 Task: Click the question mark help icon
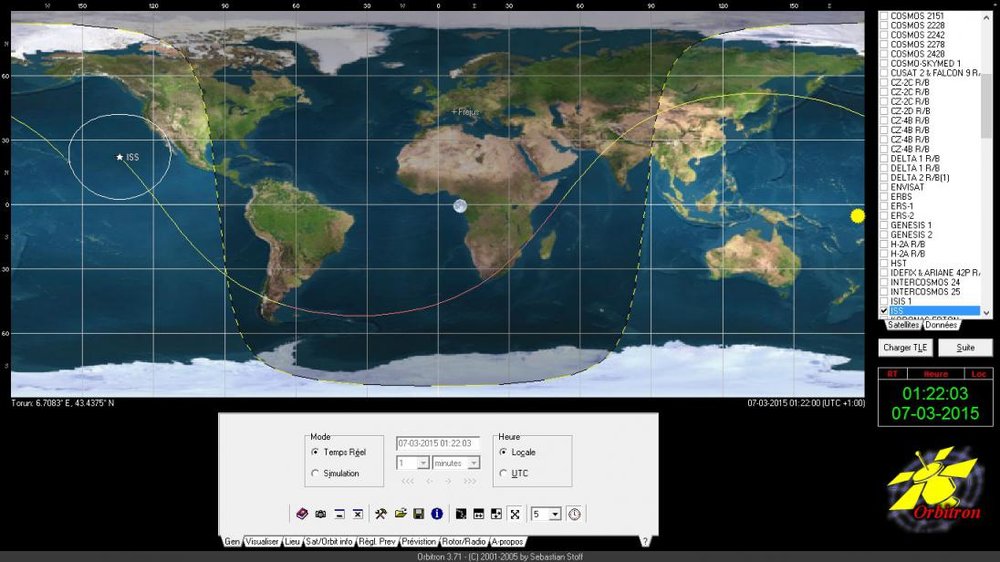click(x=645, y=542)
